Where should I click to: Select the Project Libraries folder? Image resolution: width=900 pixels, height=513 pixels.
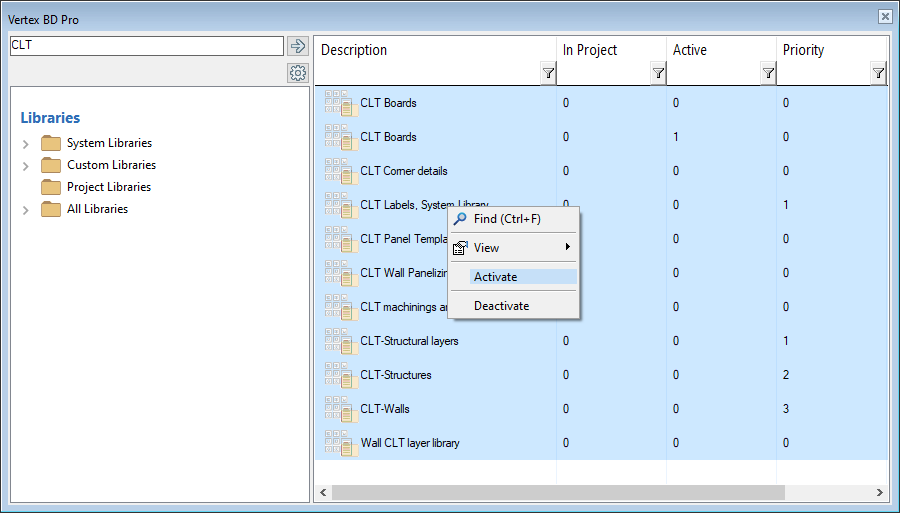click(x=108, y=187)
